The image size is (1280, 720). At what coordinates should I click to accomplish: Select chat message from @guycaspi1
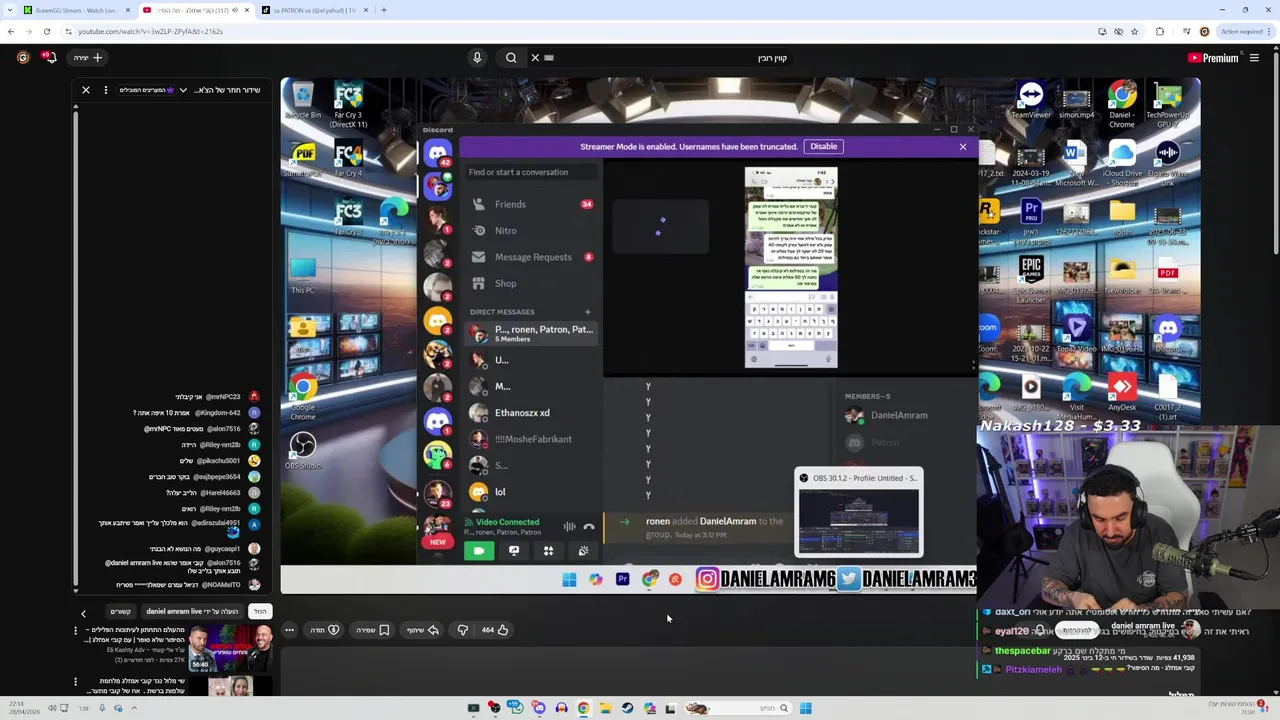point(205,549)
